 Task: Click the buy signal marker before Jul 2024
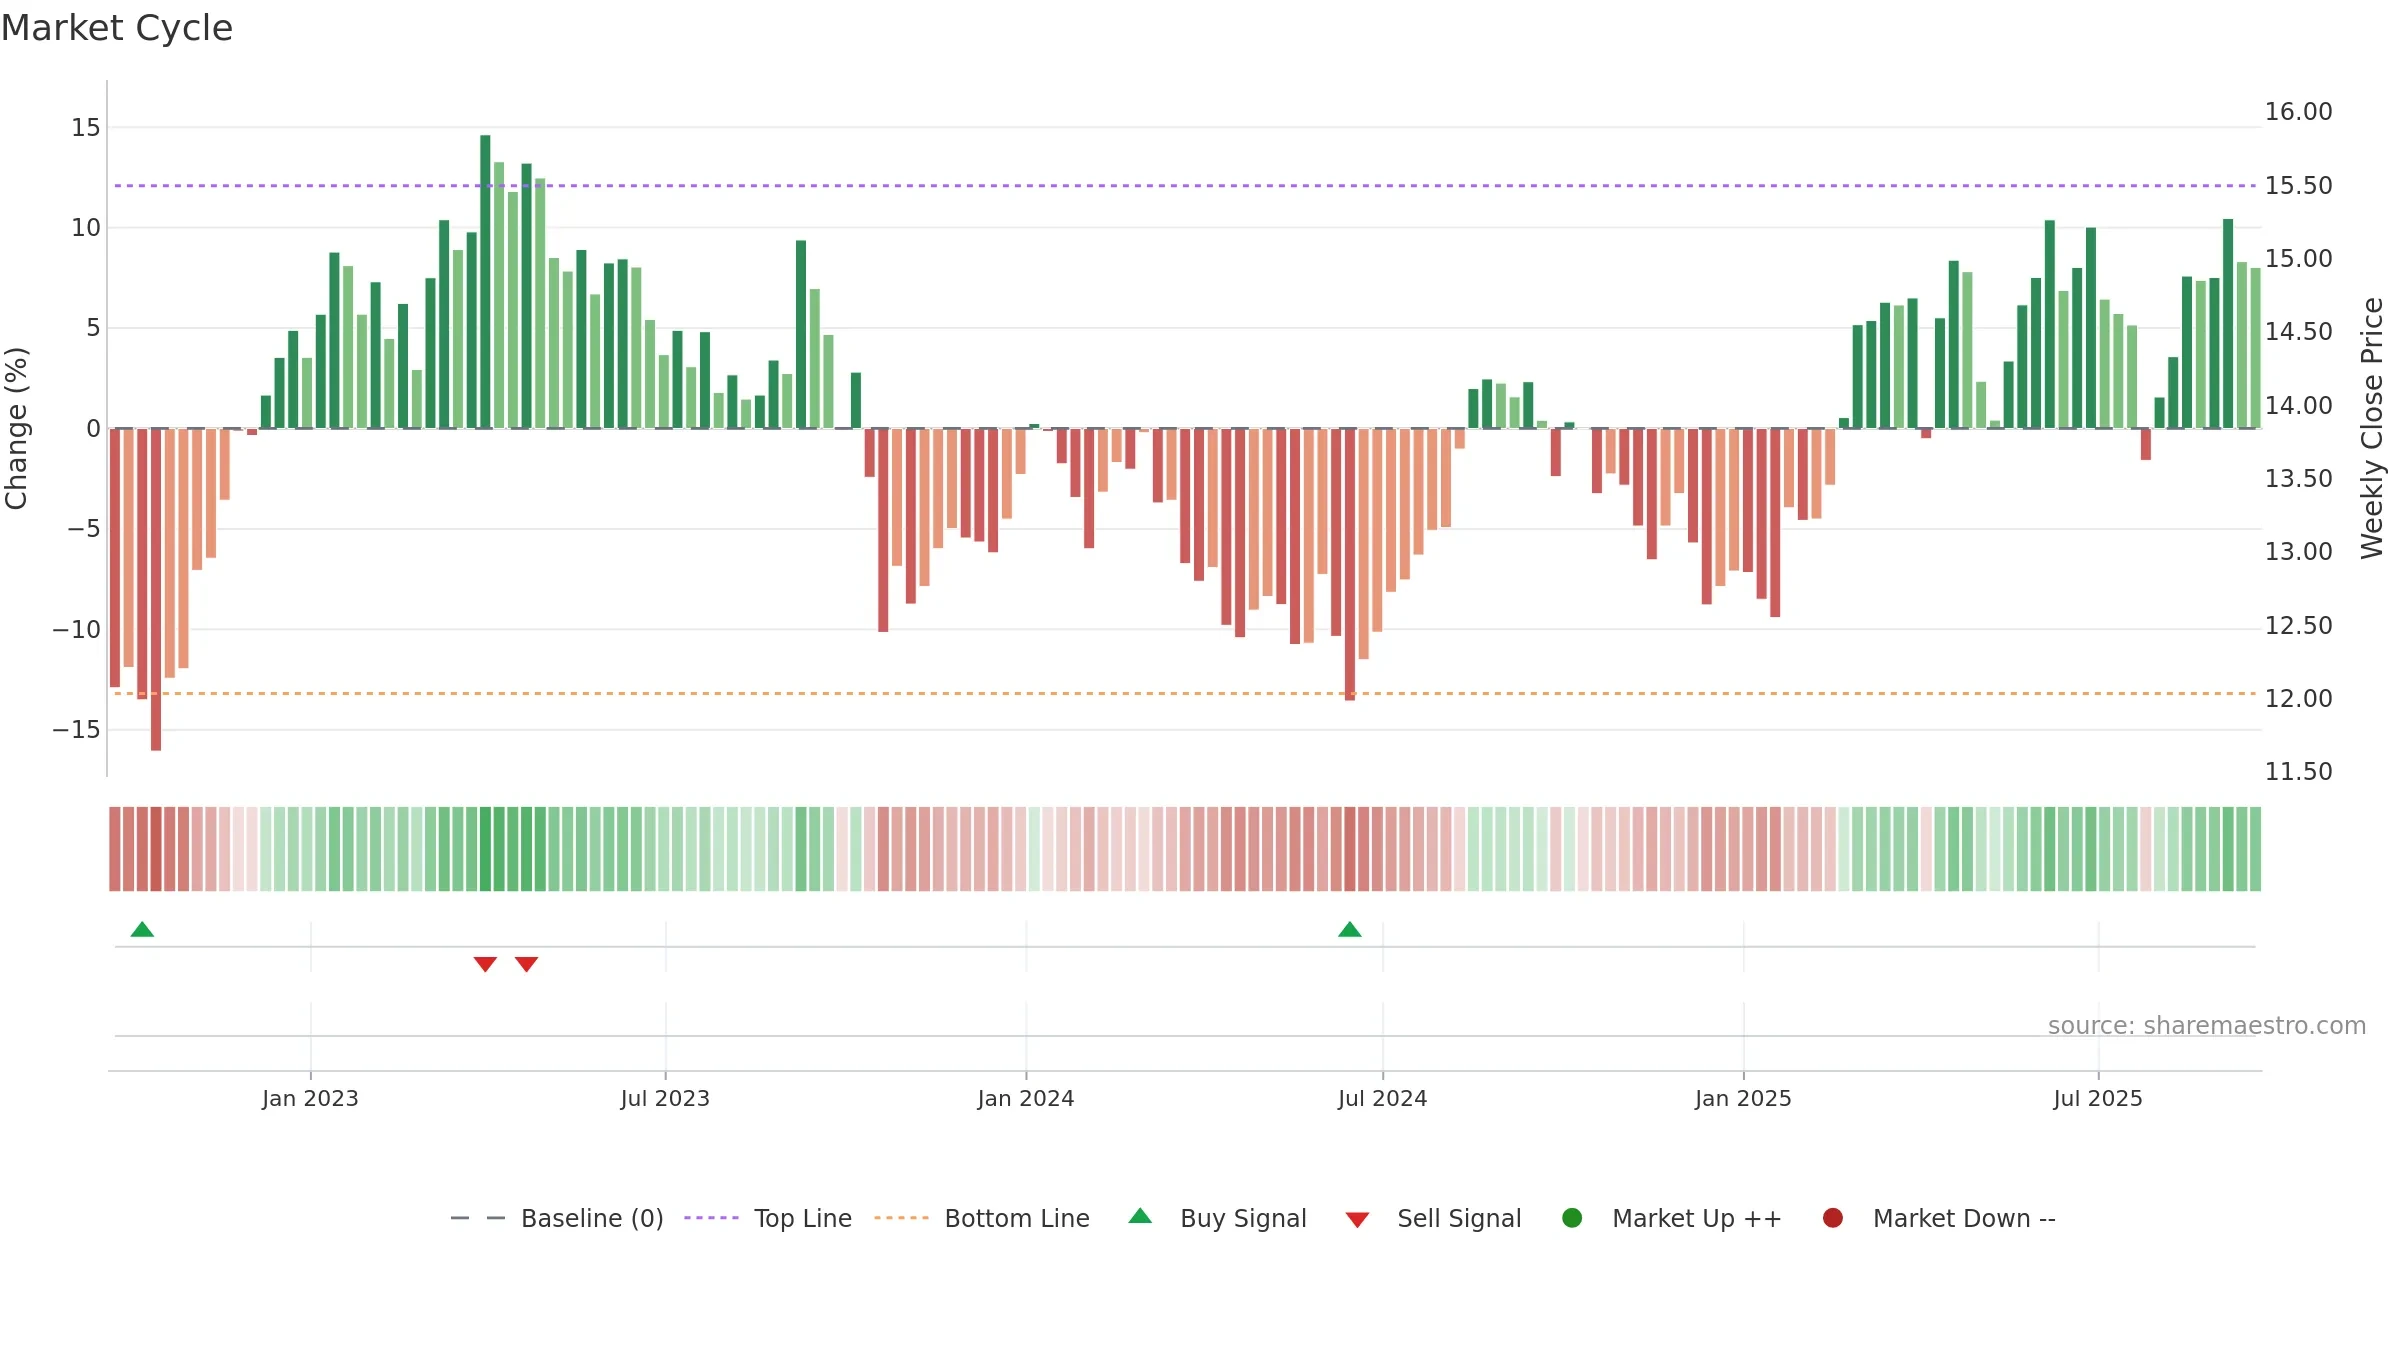(x=1350, y=929)
